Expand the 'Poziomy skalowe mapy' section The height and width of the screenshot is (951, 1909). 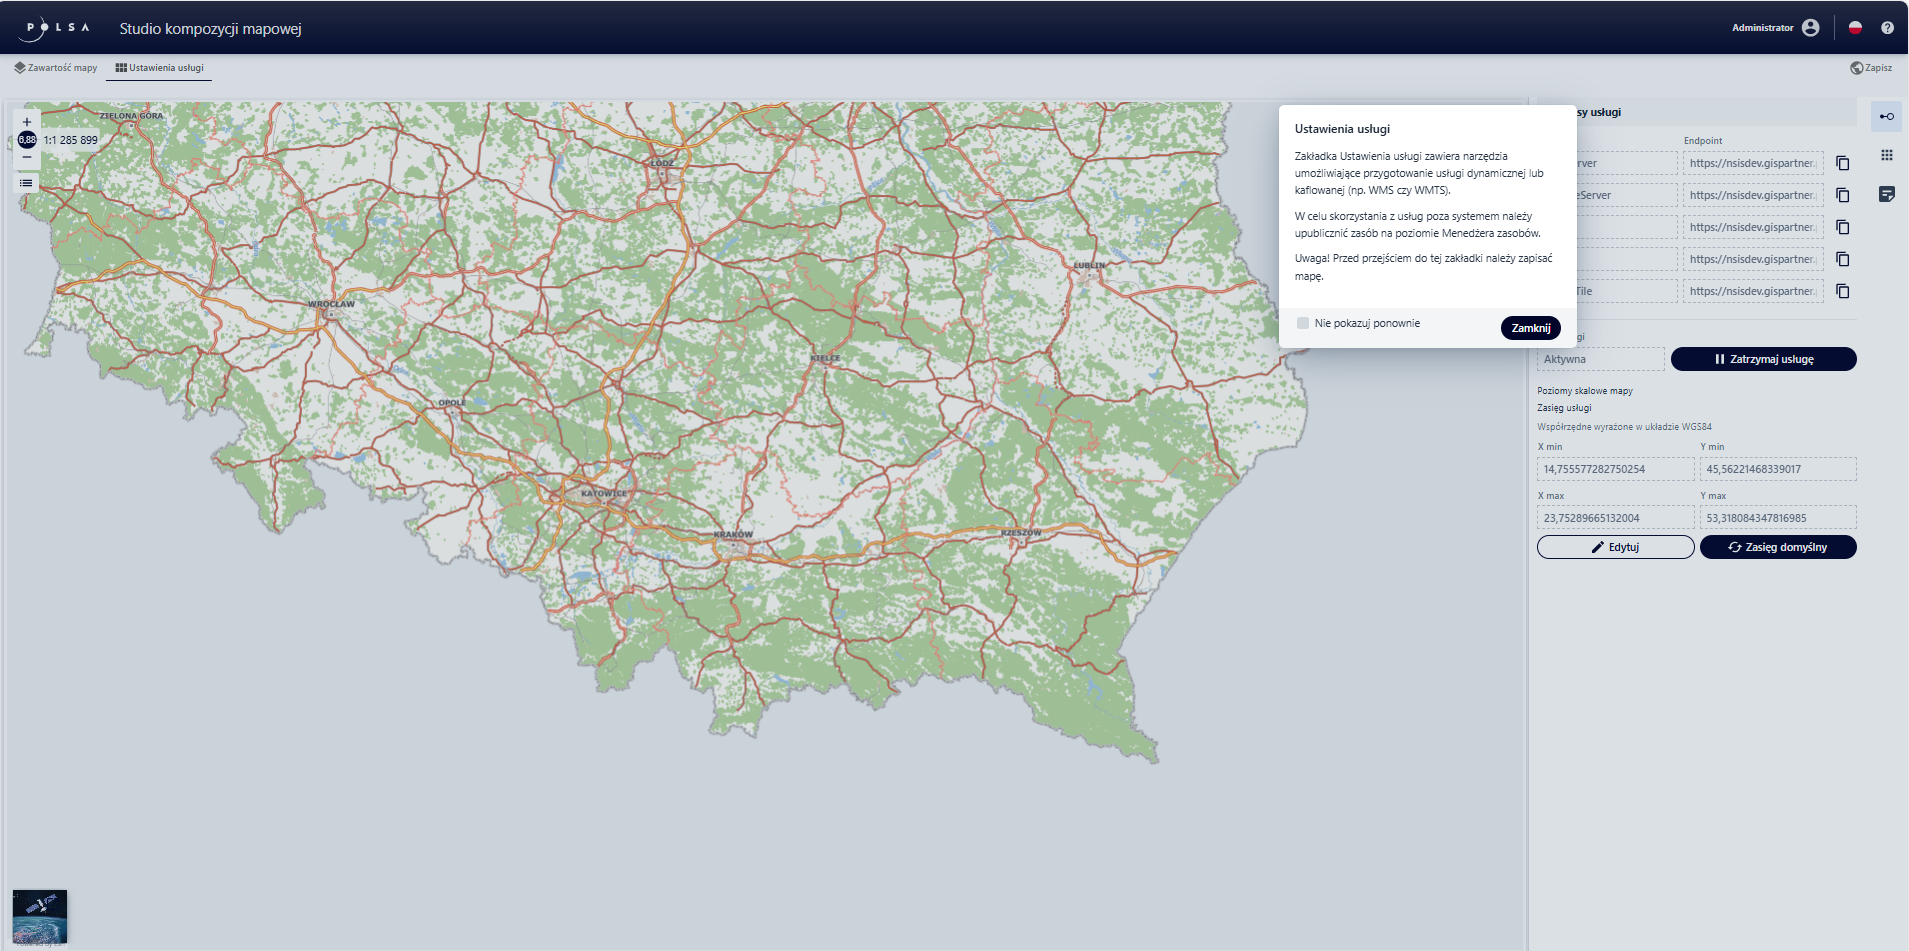[x=1584, y=391]
